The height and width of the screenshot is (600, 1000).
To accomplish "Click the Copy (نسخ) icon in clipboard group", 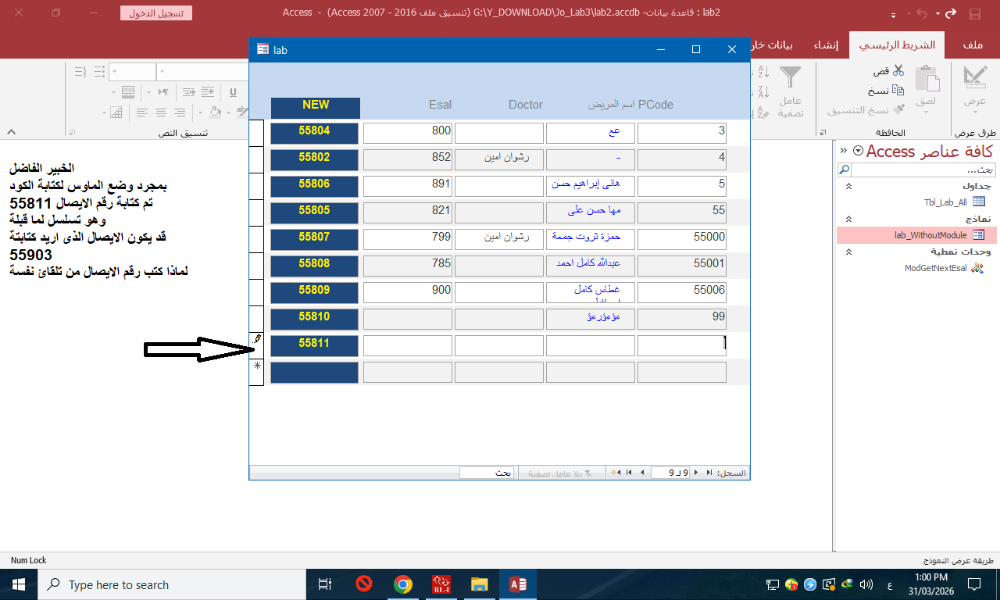I will coord(899,90).
